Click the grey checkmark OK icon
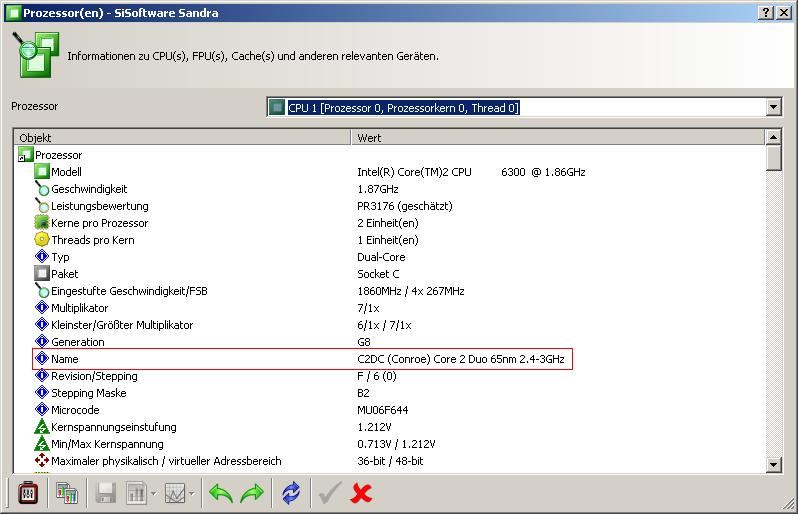The height and width of the screenshot is (514, 798). 330,493
